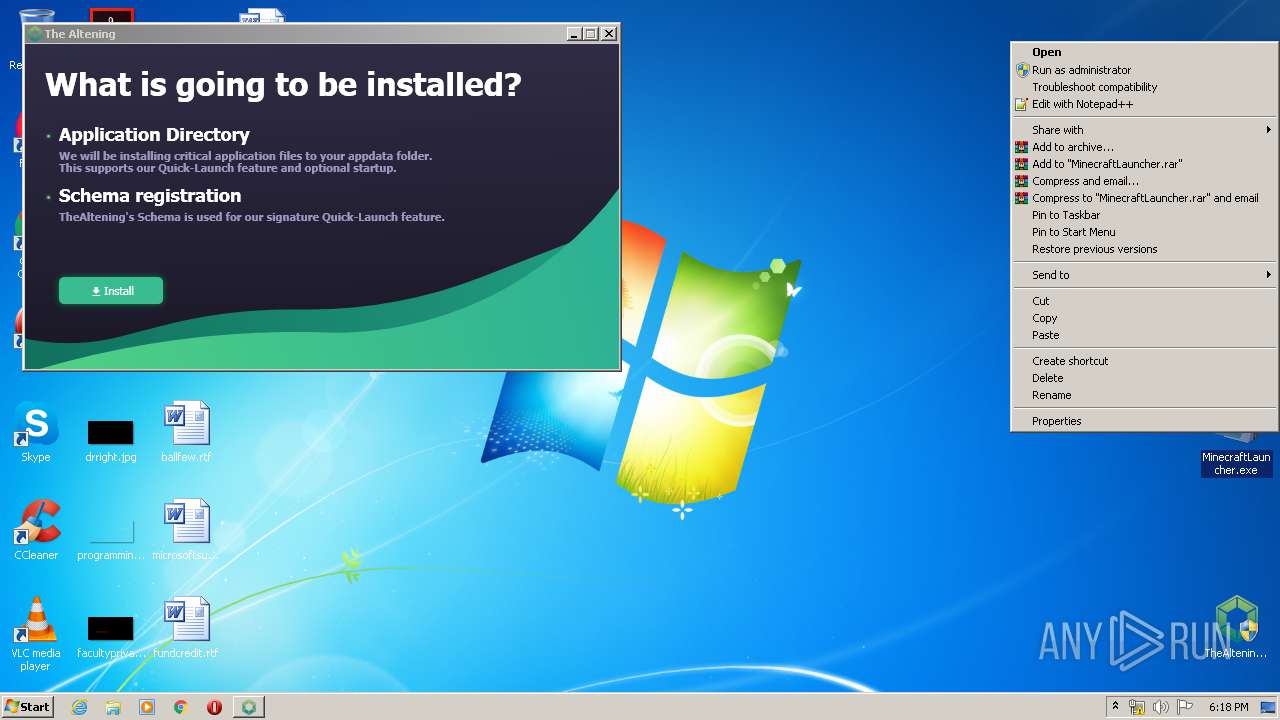
Task: Select Create shortcut entry
Action: coord(1144,361)
